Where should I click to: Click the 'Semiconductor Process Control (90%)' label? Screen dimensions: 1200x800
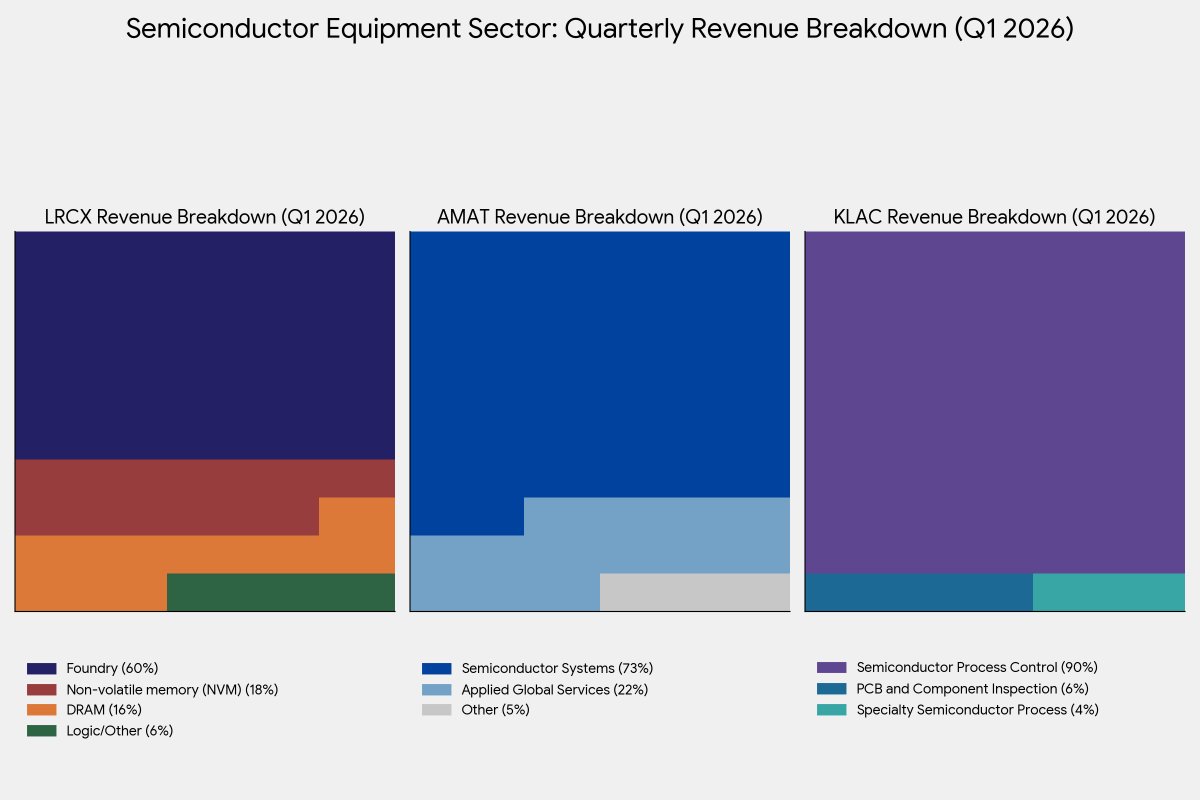pyautogui.click(x=977, y=668)
